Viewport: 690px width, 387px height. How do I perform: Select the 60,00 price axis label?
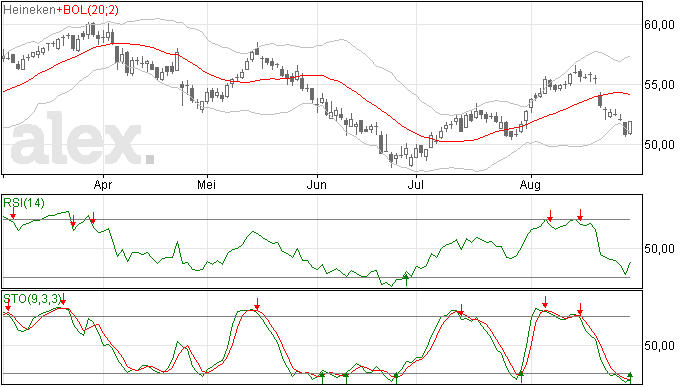click(659, 25)
